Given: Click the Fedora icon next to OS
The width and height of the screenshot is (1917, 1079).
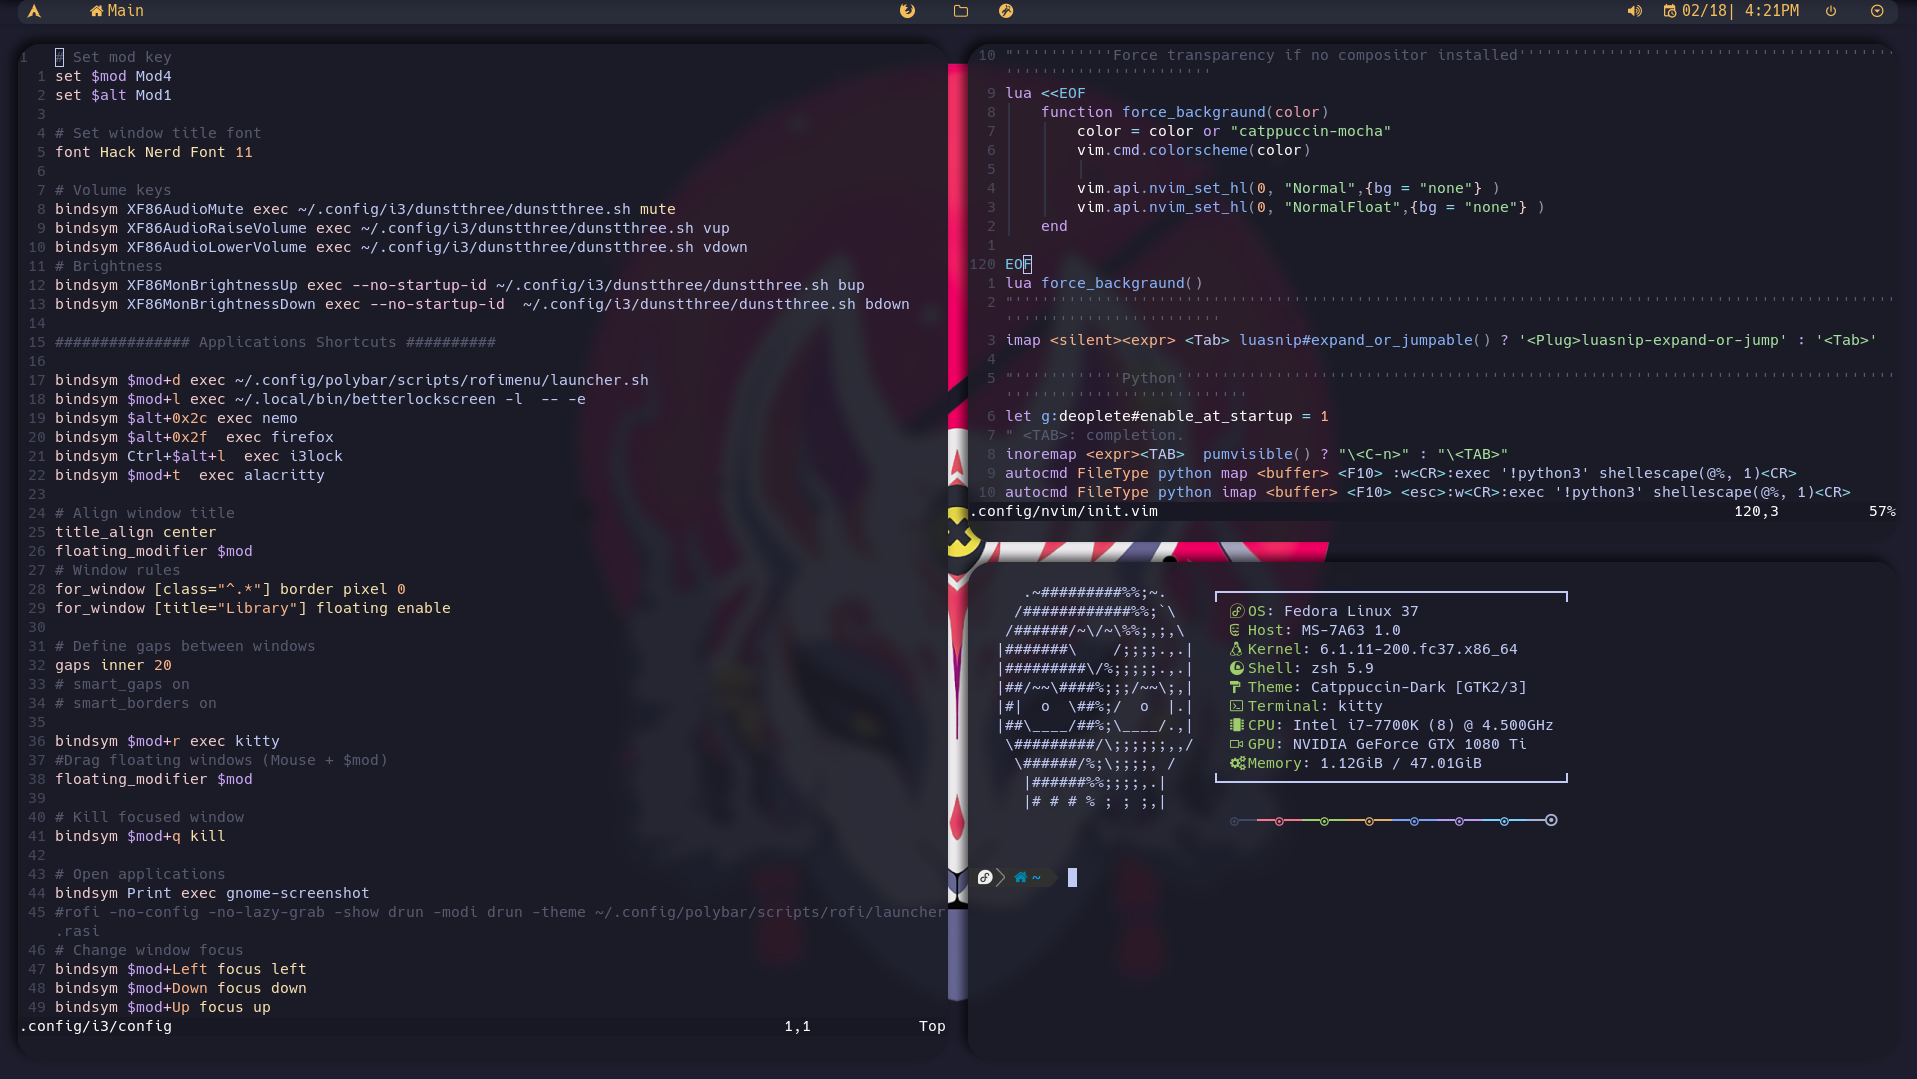Looking at the screenshot, I should [1237, 611].
